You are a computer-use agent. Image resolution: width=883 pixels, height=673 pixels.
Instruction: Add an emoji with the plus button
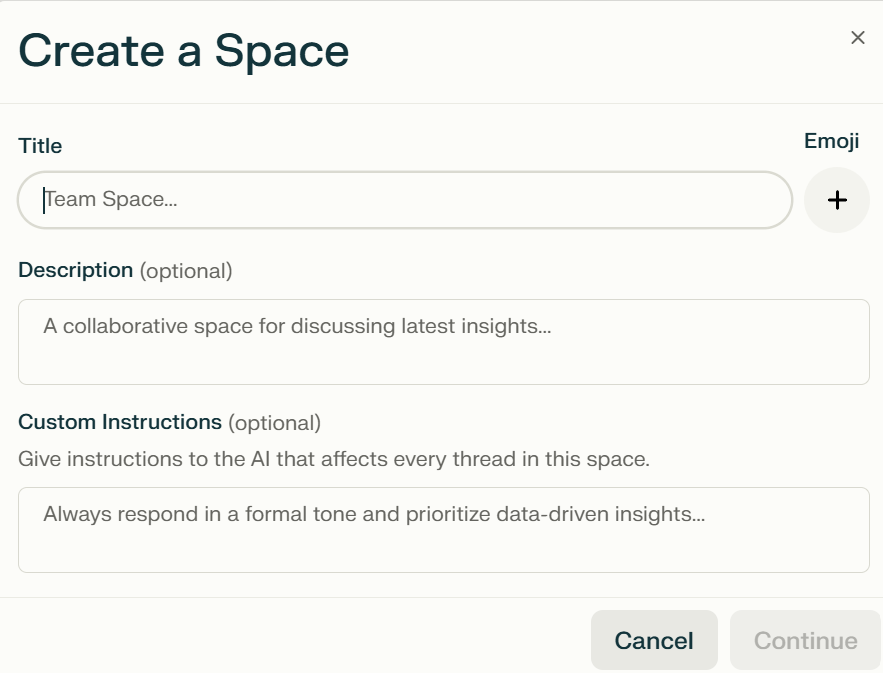pyautogui.click(x=837, y=200)
